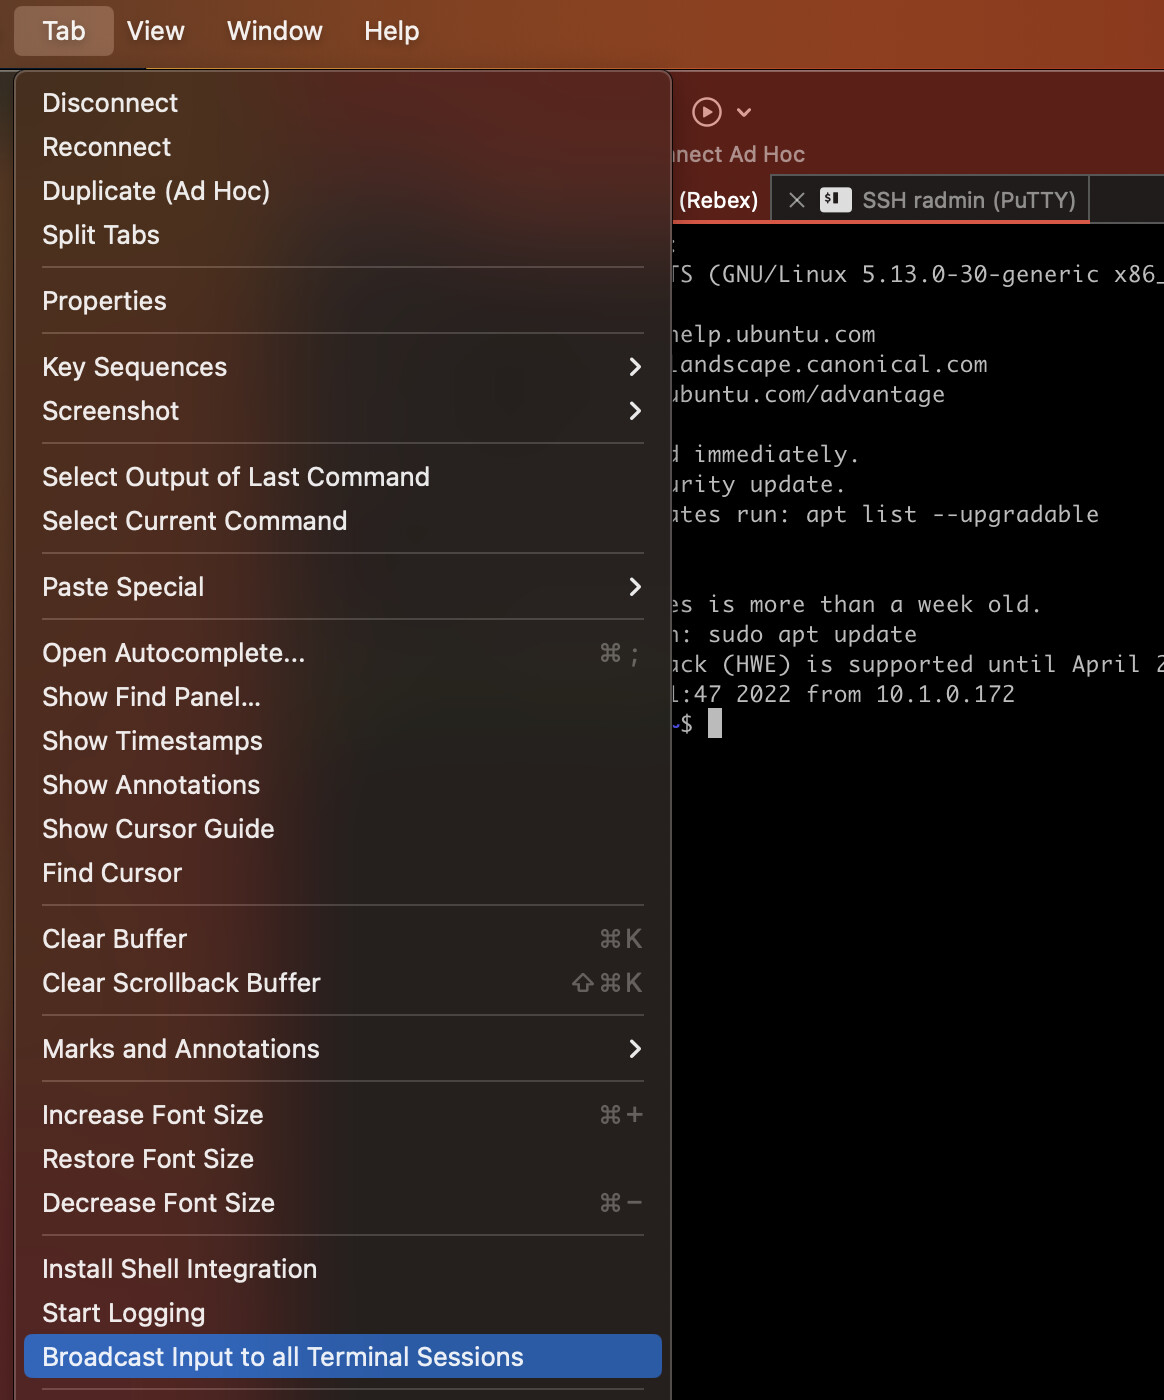Switch to the (Rebex) tab
This screenshot has height=1400, width=1164.
[x=718, y=200]
